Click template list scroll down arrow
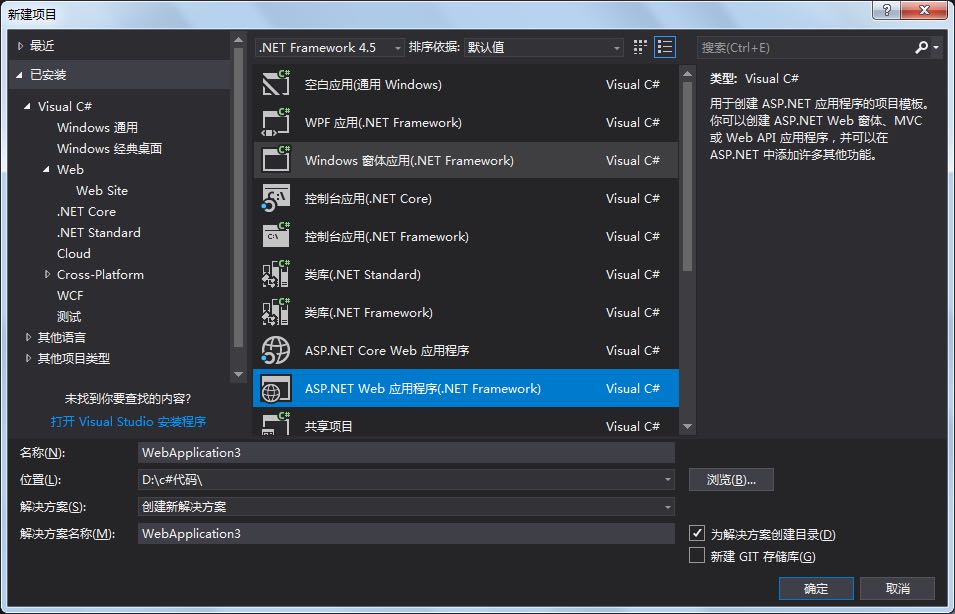955x614 pixels. tap(688, 426)
